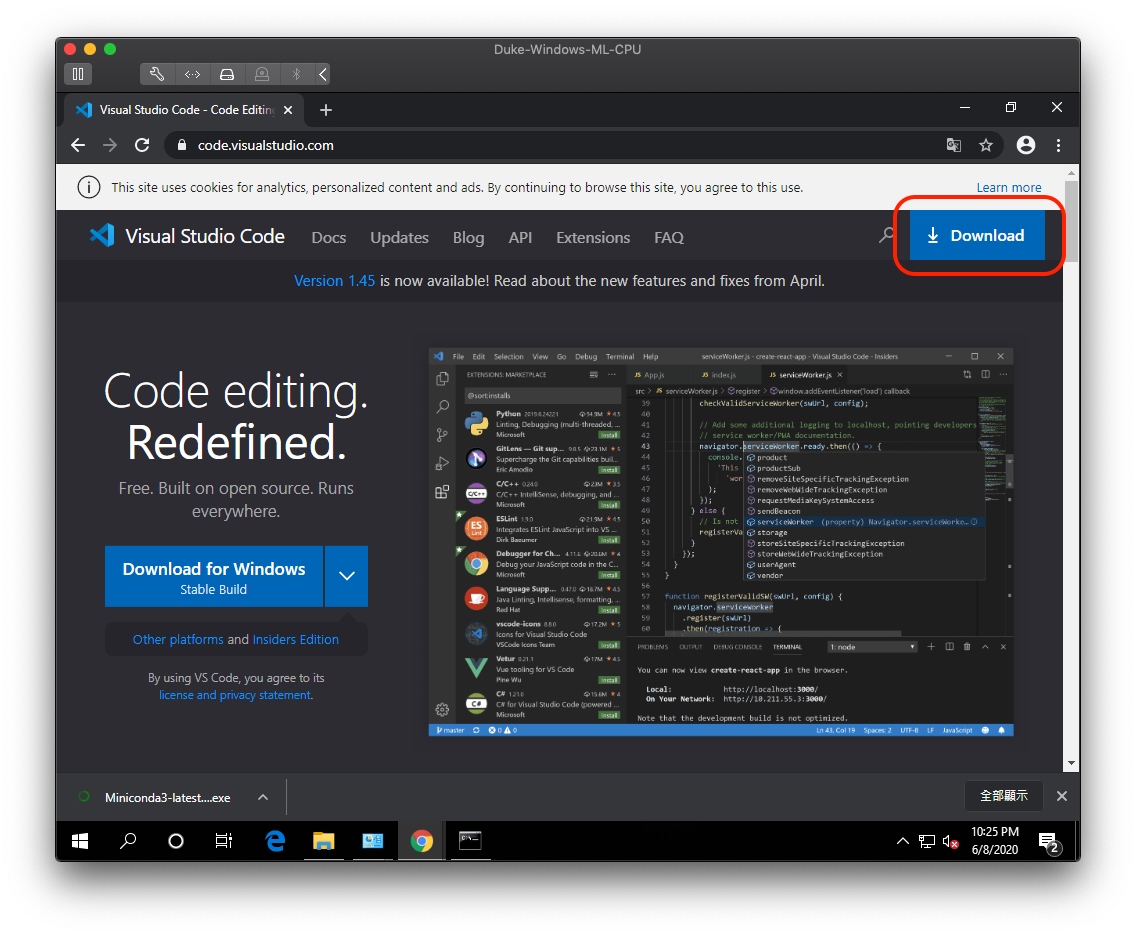Launch Microsoft Edge from the taskbar
1136x935 pixels.
[275, 841]
